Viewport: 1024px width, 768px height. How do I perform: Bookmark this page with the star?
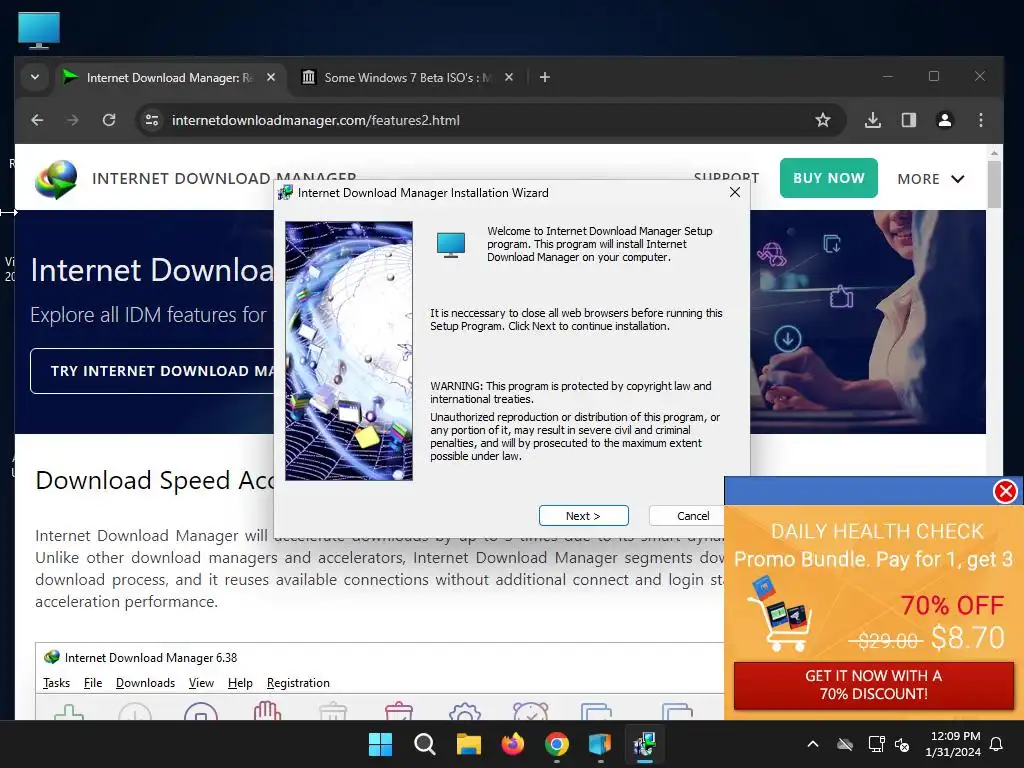coord(822,120)
